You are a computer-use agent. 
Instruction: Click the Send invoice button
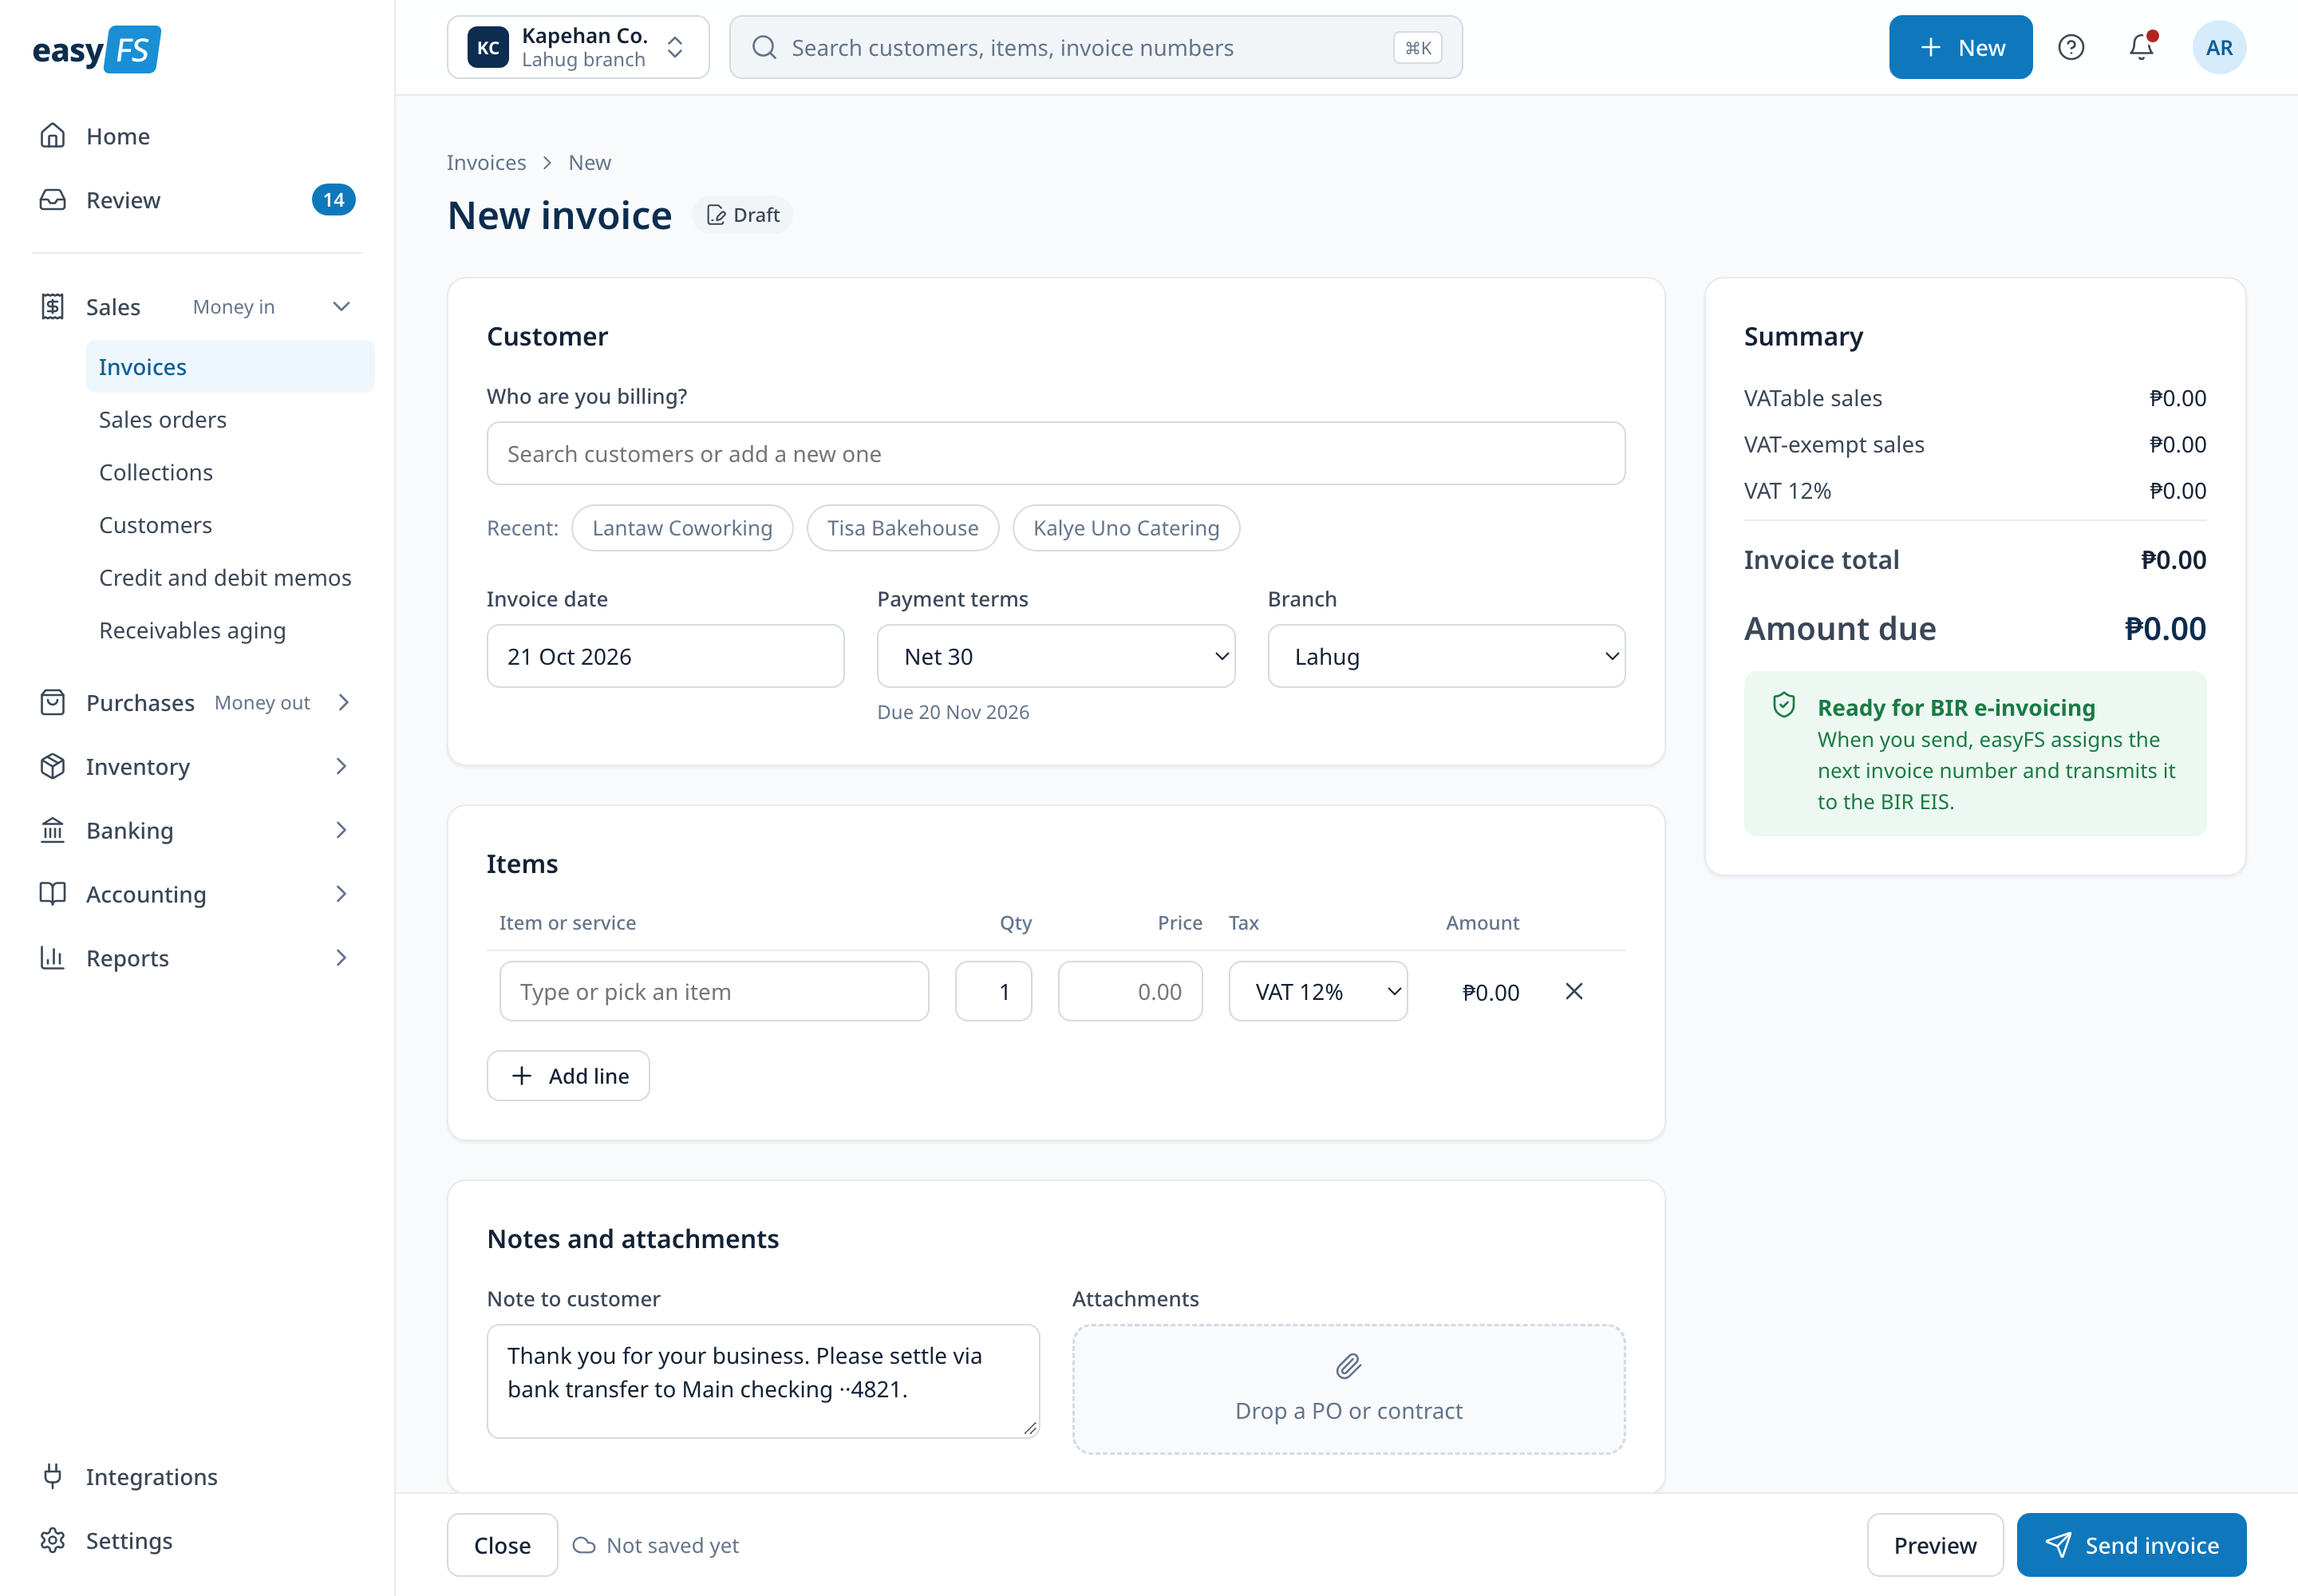(x=2131, y=1545)
